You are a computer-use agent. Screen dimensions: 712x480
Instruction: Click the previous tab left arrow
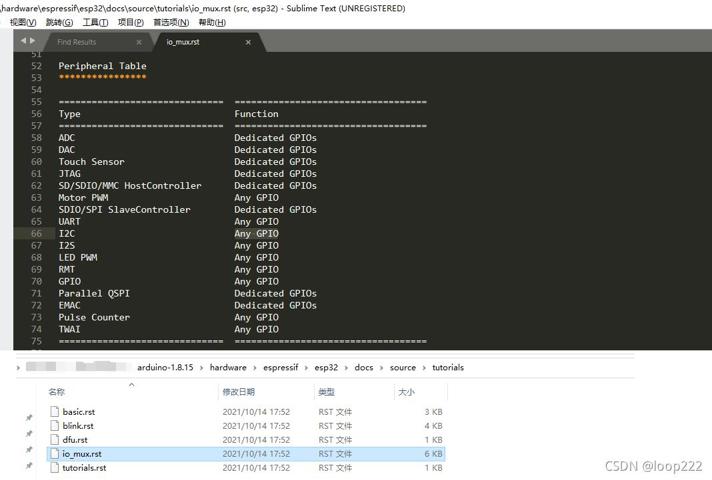pos(24,41)
